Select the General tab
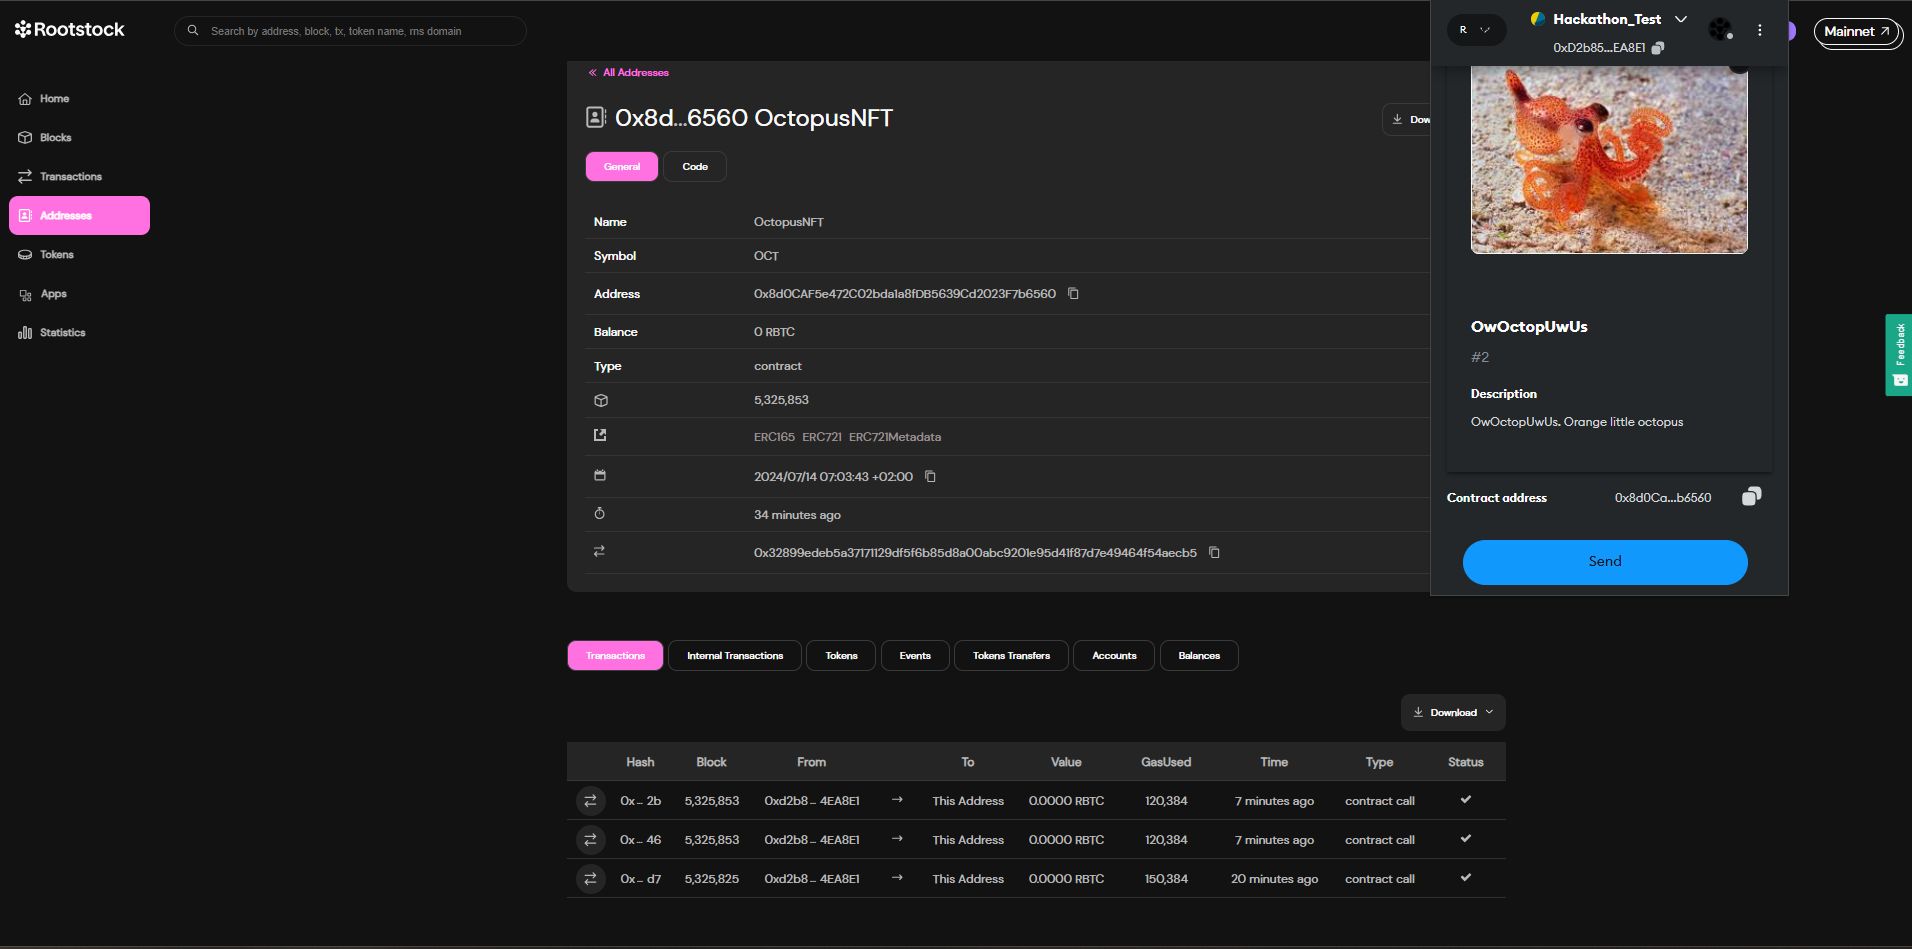The image size is (1912, 949). coord(622,167)
